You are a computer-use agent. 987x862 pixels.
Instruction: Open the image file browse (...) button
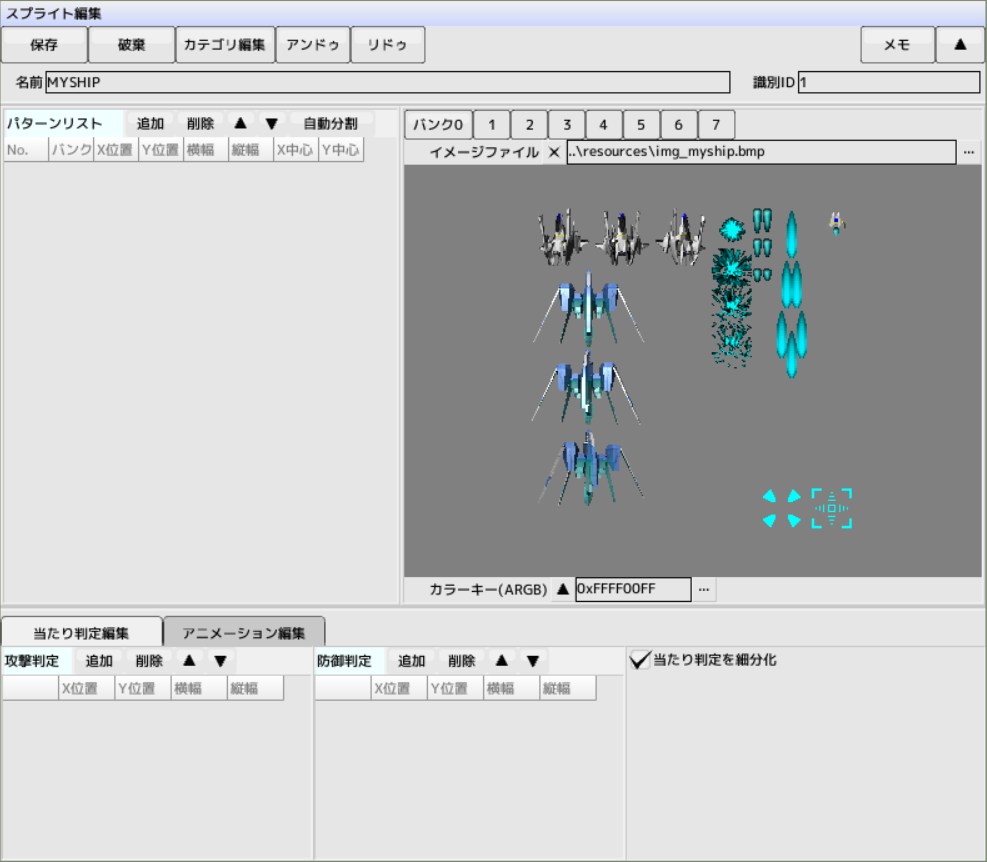pyautogui.click(x=968, y=152)
